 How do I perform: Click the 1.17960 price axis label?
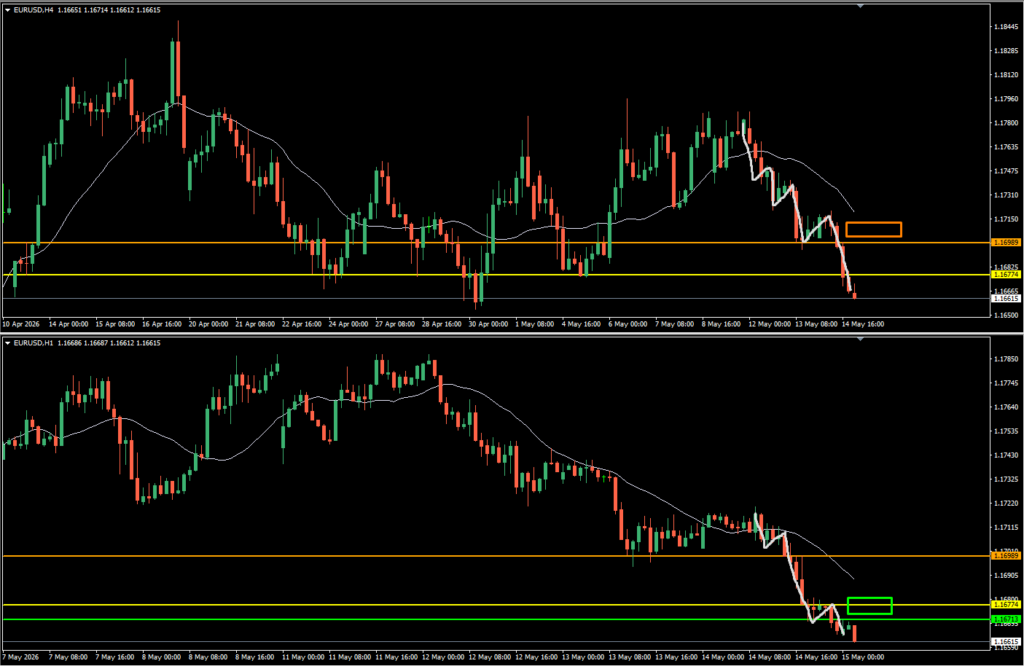point(1006,99)
